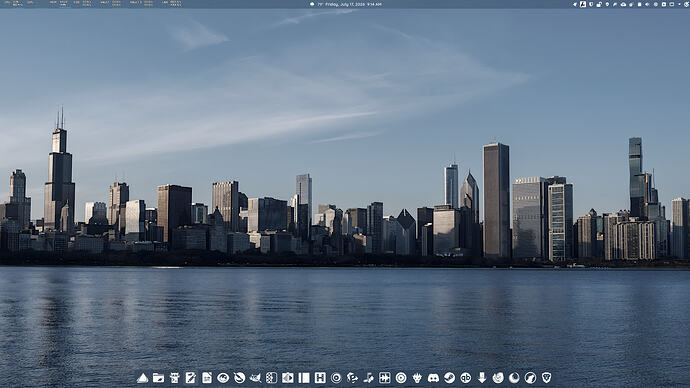The height and width of the screenshot is (388, 690).
Task: Click the shield tray icon
Action: pyautogui.click(x=591, y=4)
